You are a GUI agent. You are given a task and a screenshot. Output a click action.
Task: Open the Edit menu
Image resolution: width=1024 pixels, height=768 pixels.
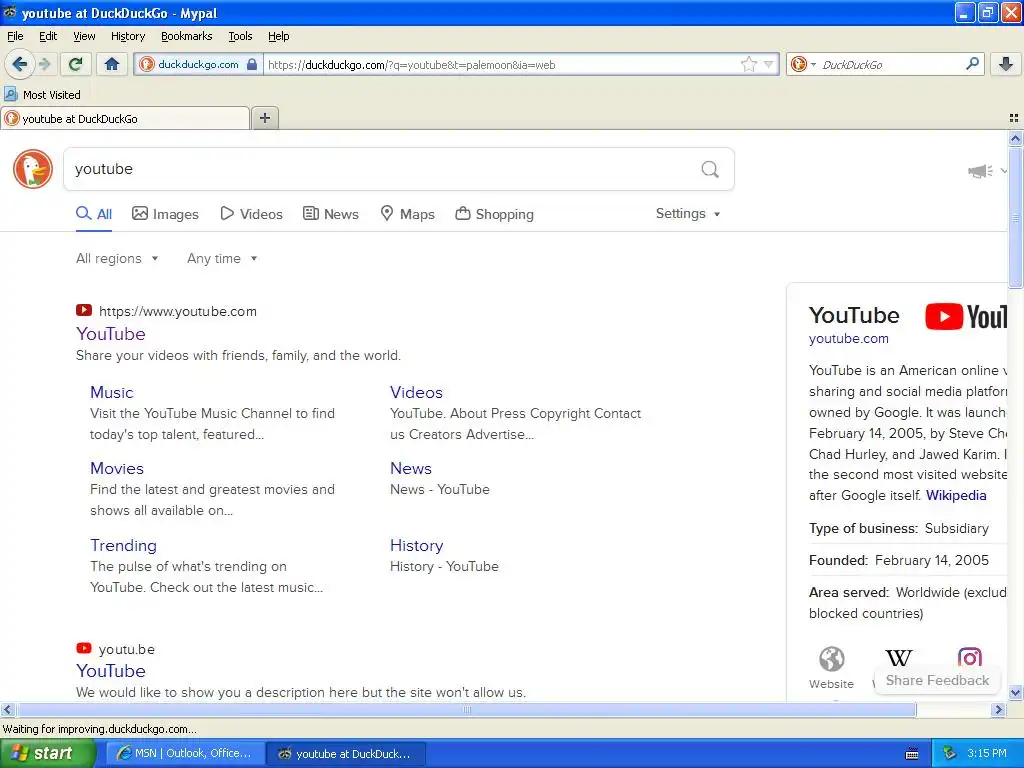(48, 36)
